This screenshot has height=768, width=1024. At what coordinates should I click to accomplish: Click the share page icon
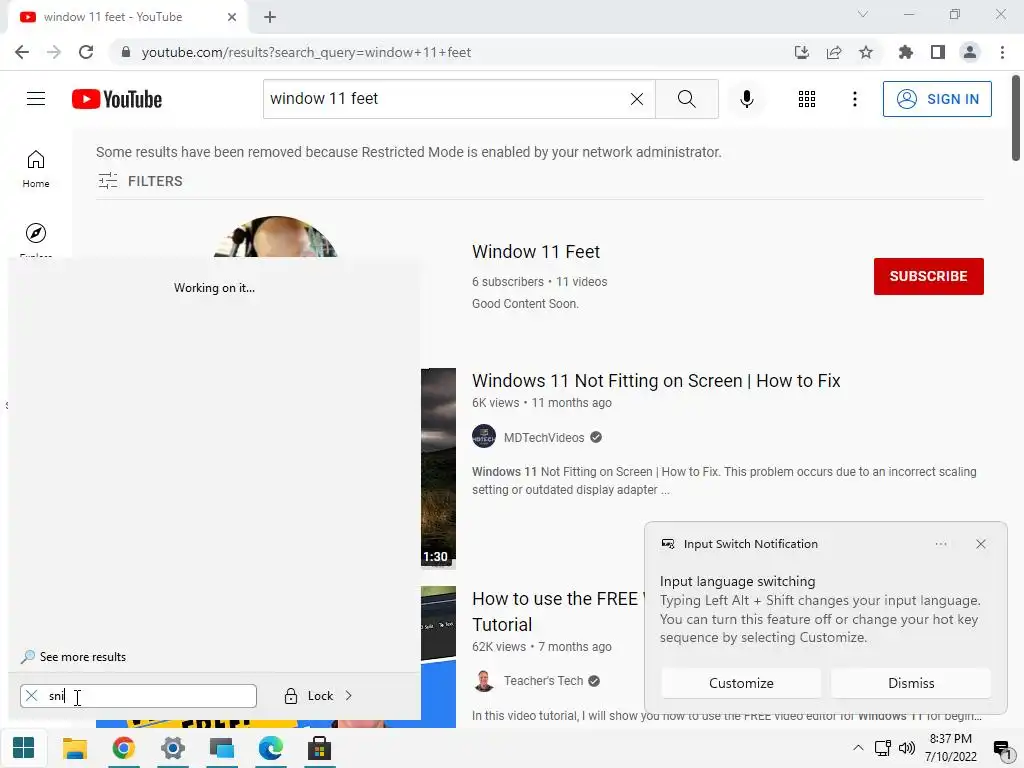coord(834,52)
